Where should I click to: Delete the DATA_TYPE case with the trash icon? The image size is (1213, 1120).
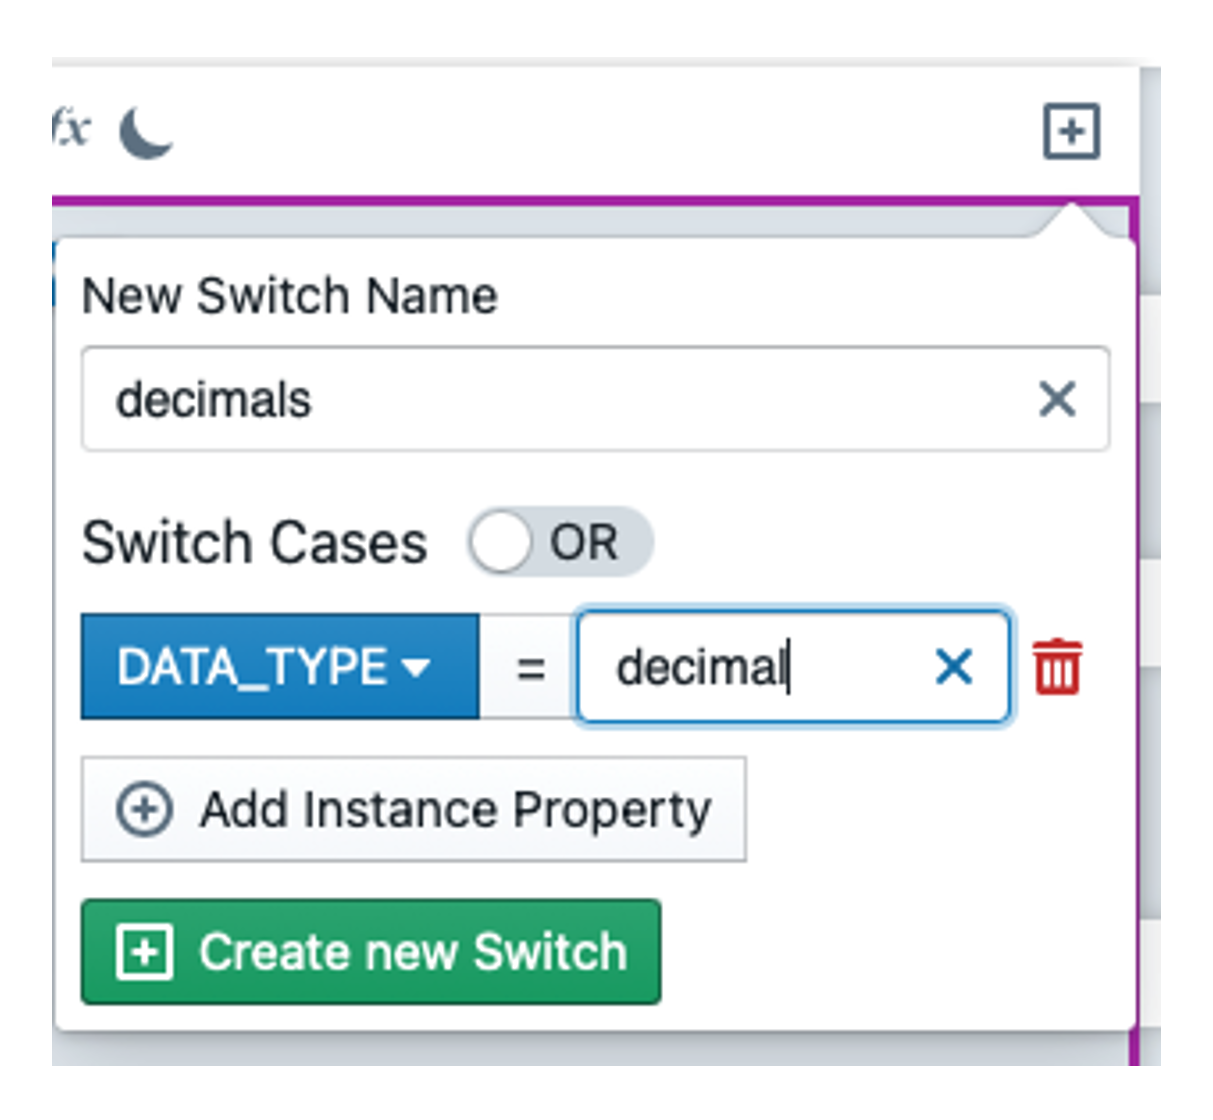pos(1057,667)
